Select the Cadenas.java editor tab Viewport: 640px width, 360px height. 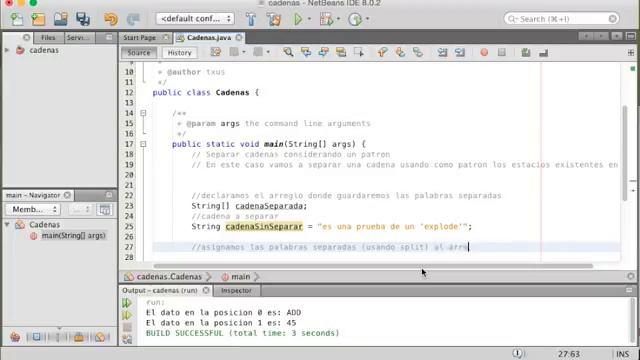(x=209, y=38)
